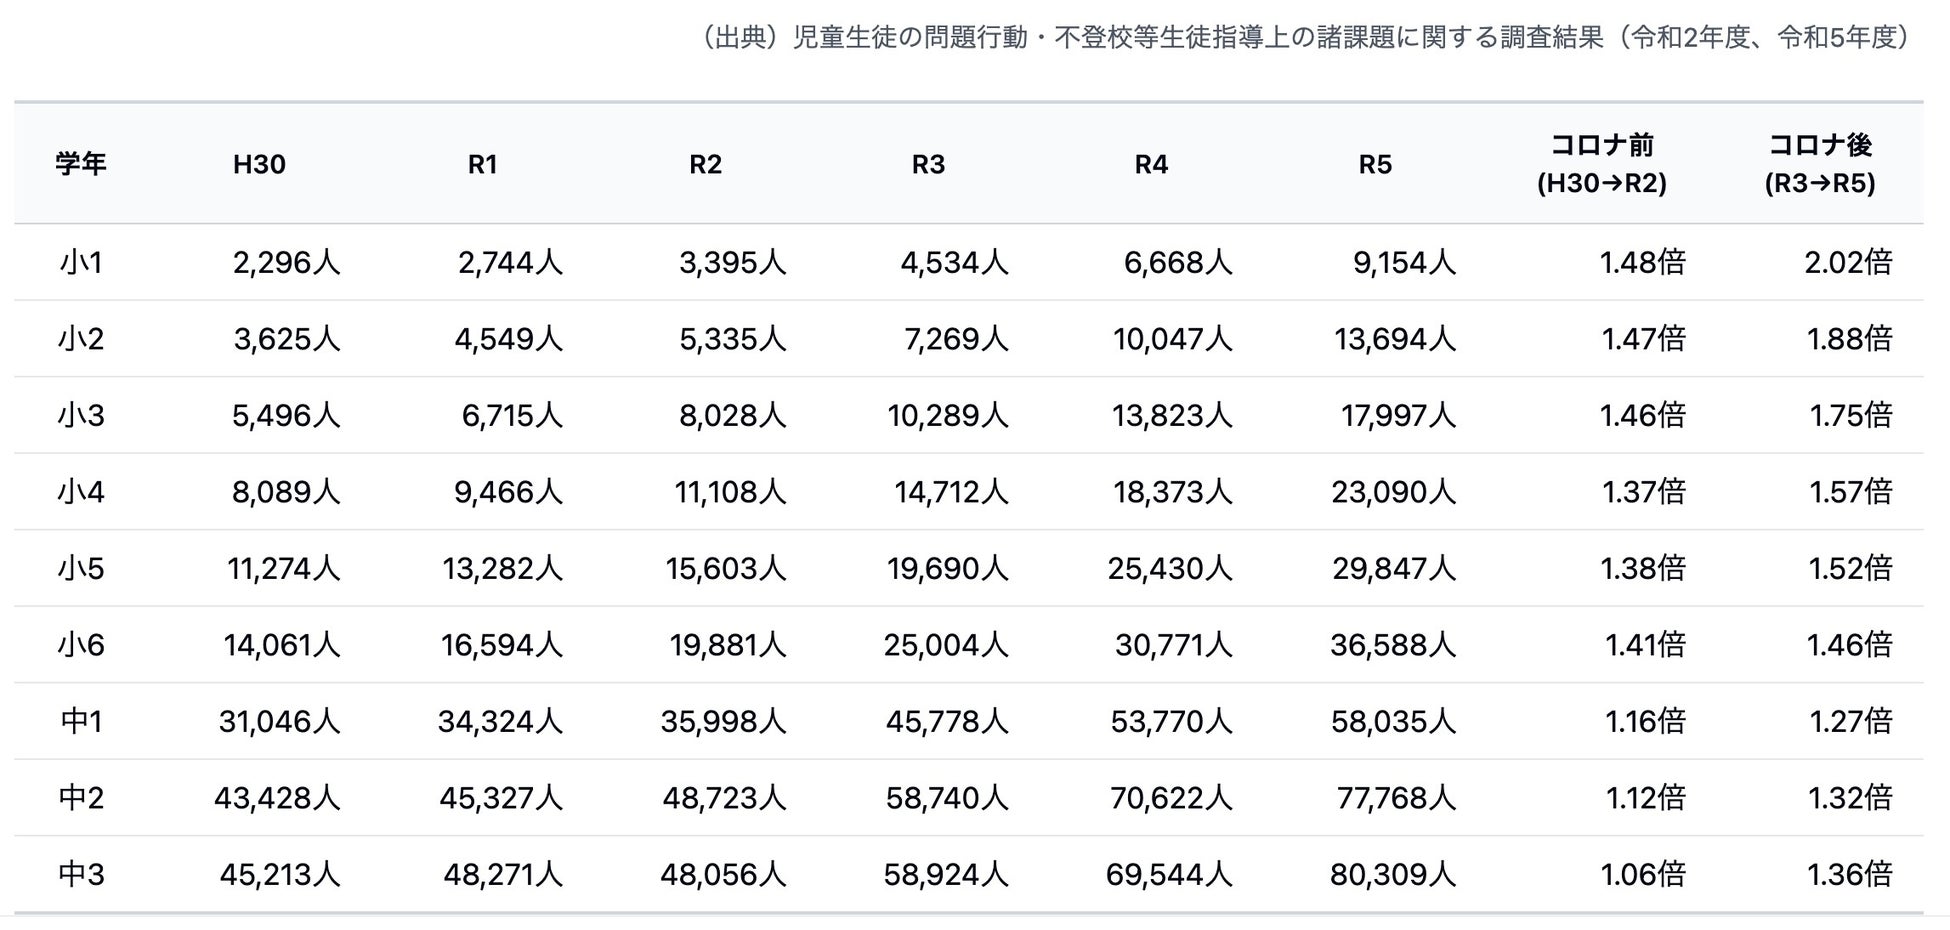Select the 13,282人 cell
The image size is (1950, 930).
pos(502,568)
